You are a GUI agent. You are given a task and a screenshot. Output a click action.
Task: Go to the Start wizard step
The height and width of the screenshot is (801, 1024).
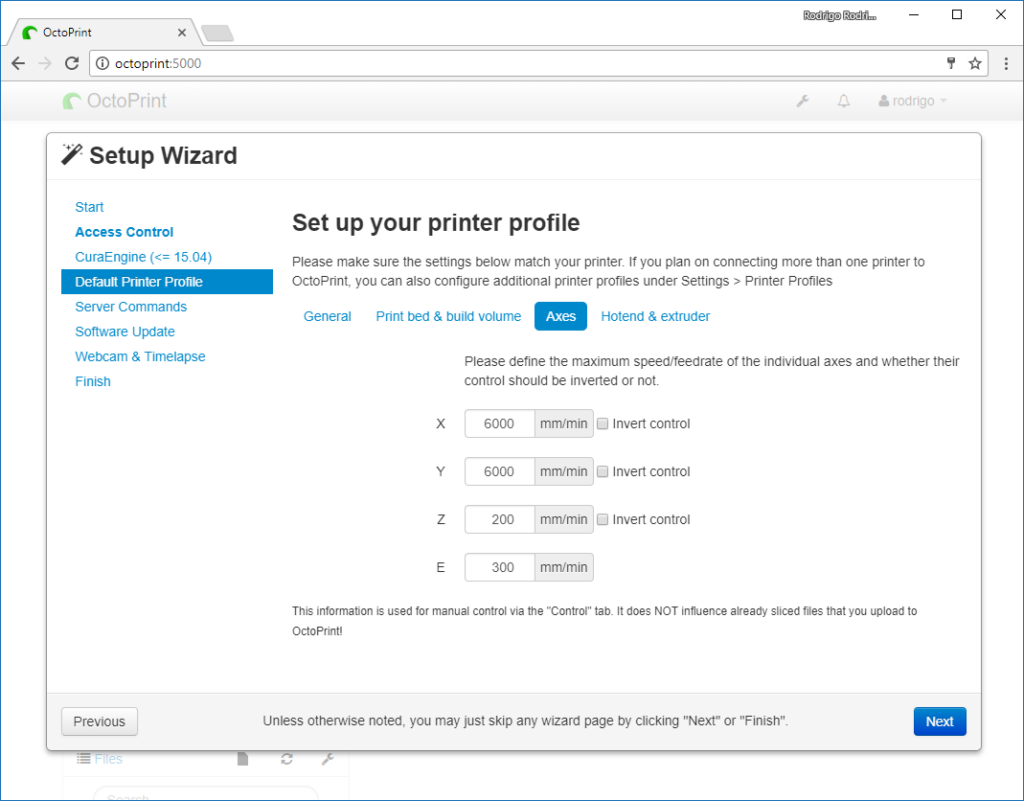click(89, 207)
